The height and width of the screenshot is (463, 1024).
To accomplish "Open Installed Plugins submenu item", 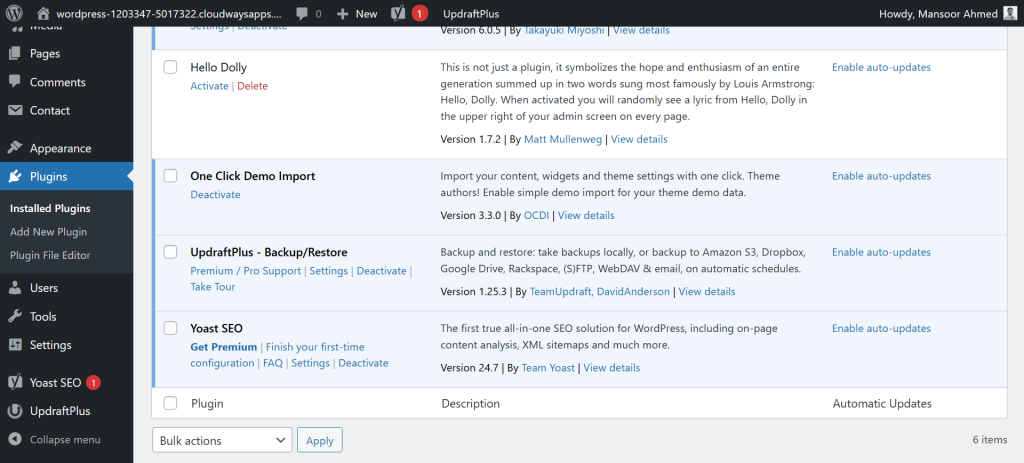I will (50, 209).
